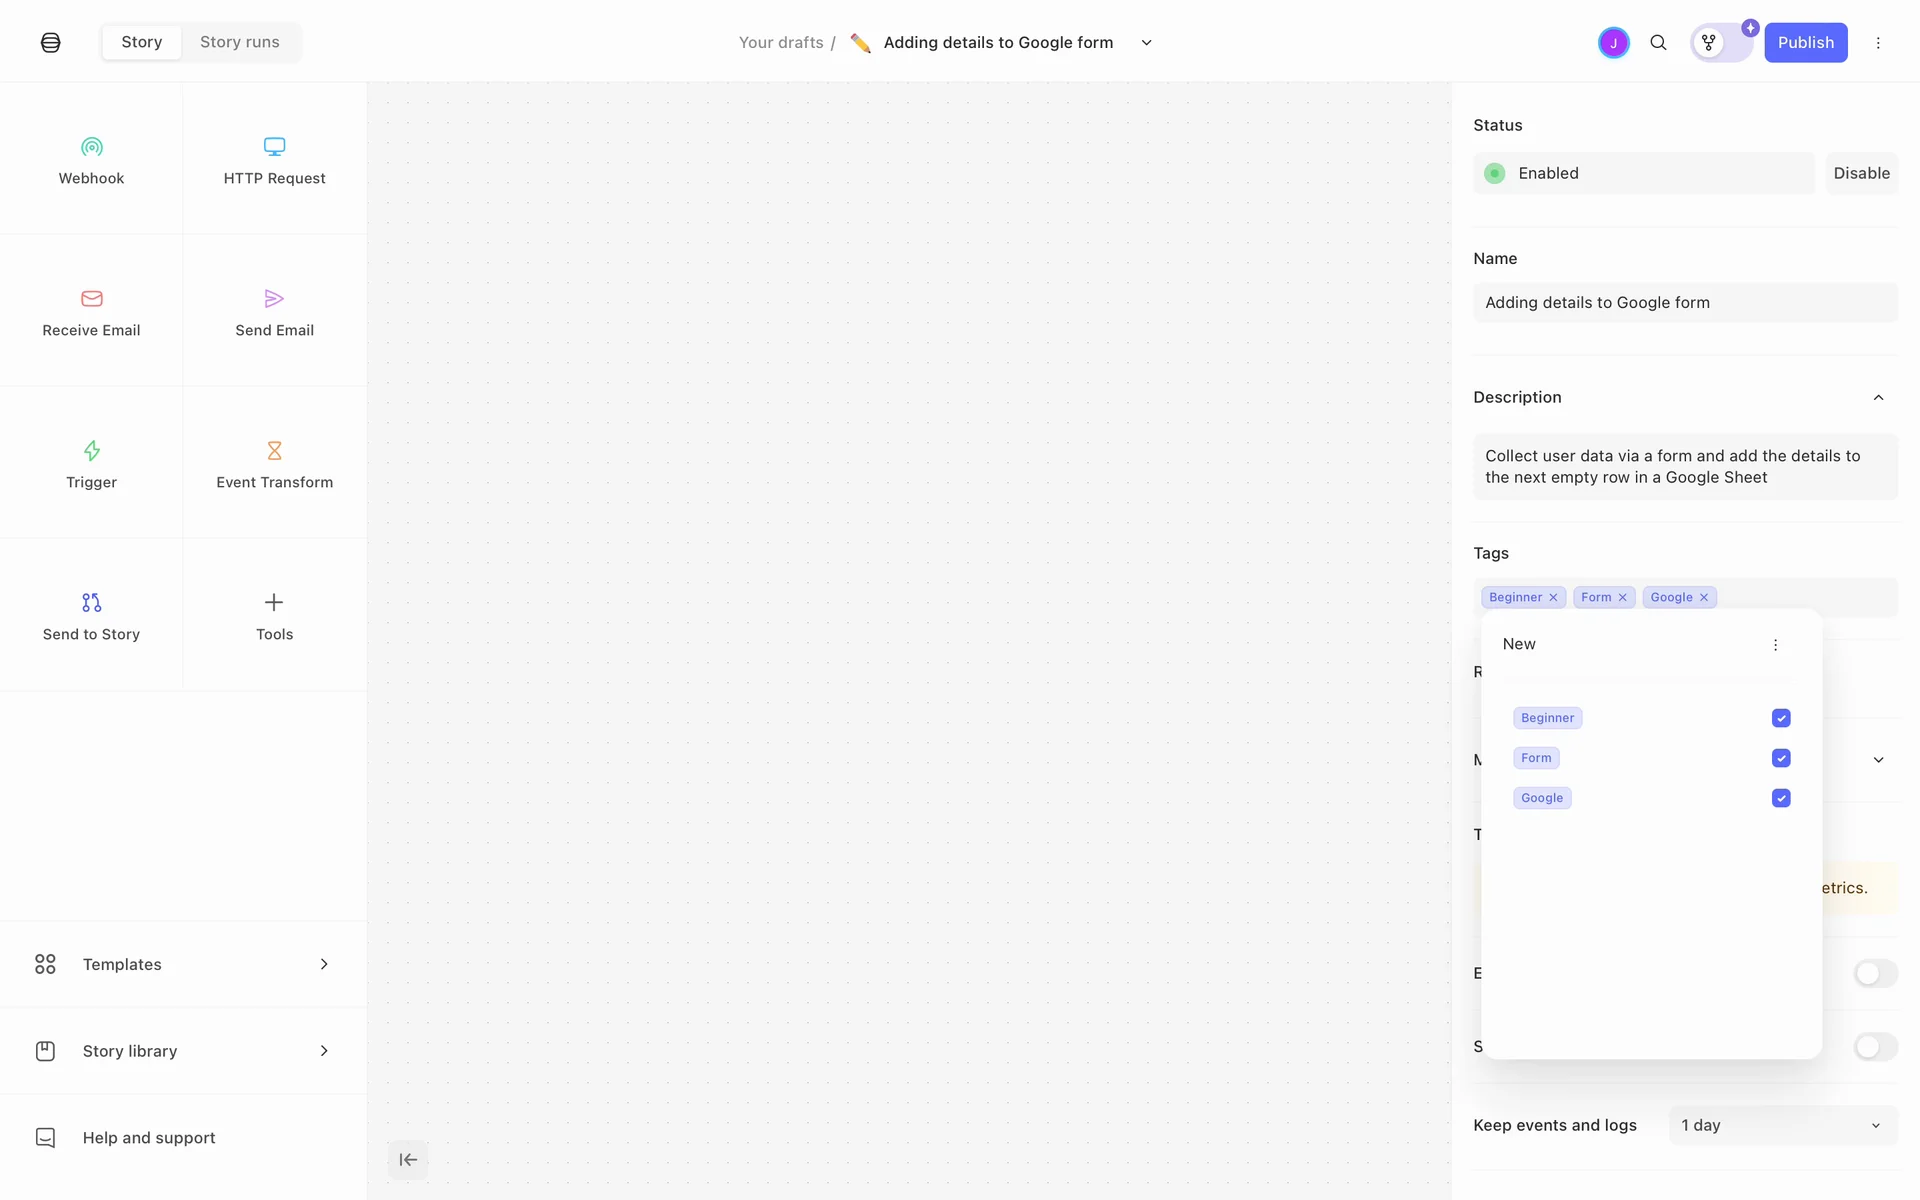1920x1200 pixels.
Task: Uncheck the Form tag checkbox
Action: click(1781, 758)
